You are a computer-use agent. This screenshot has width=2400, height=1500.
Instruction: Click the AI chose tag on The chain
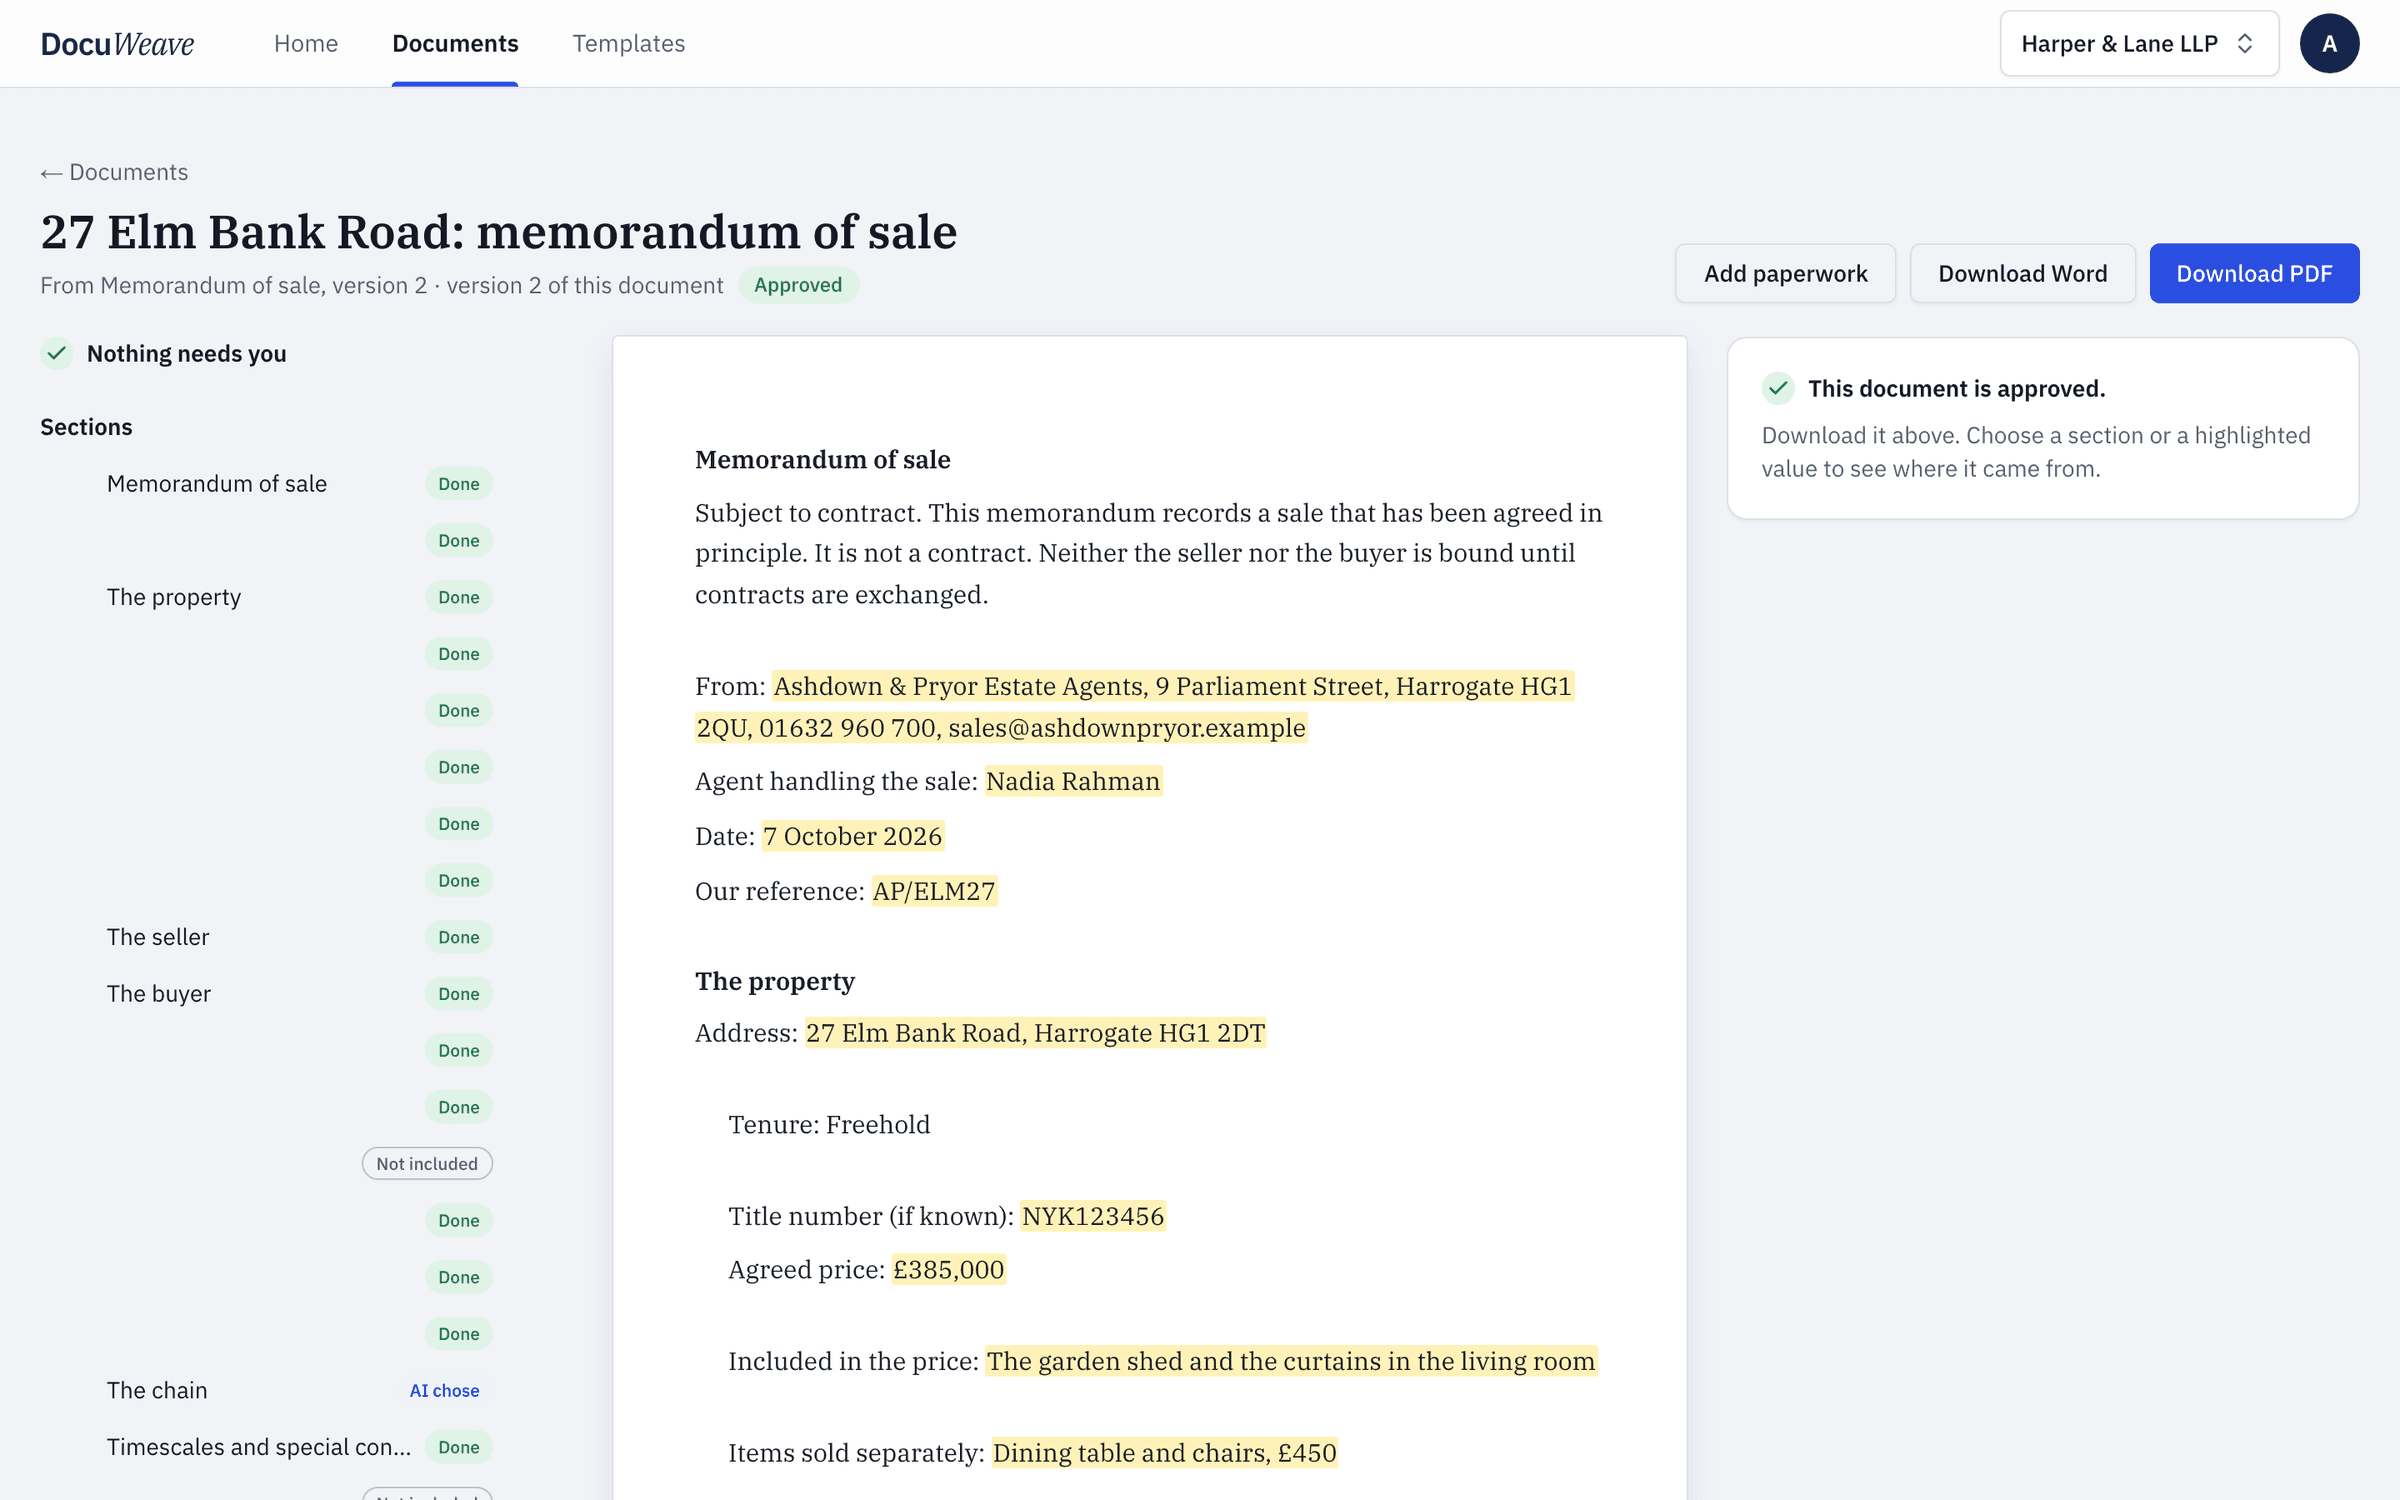tap(444, 1390)
